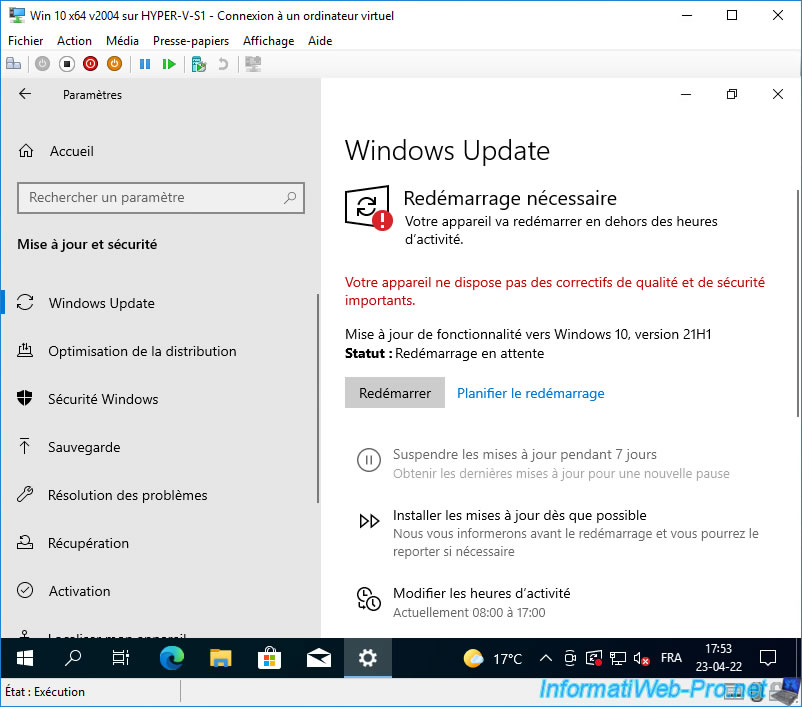Open the Affichage menu
Screen dimensions: 802x707
click(269, 40)
